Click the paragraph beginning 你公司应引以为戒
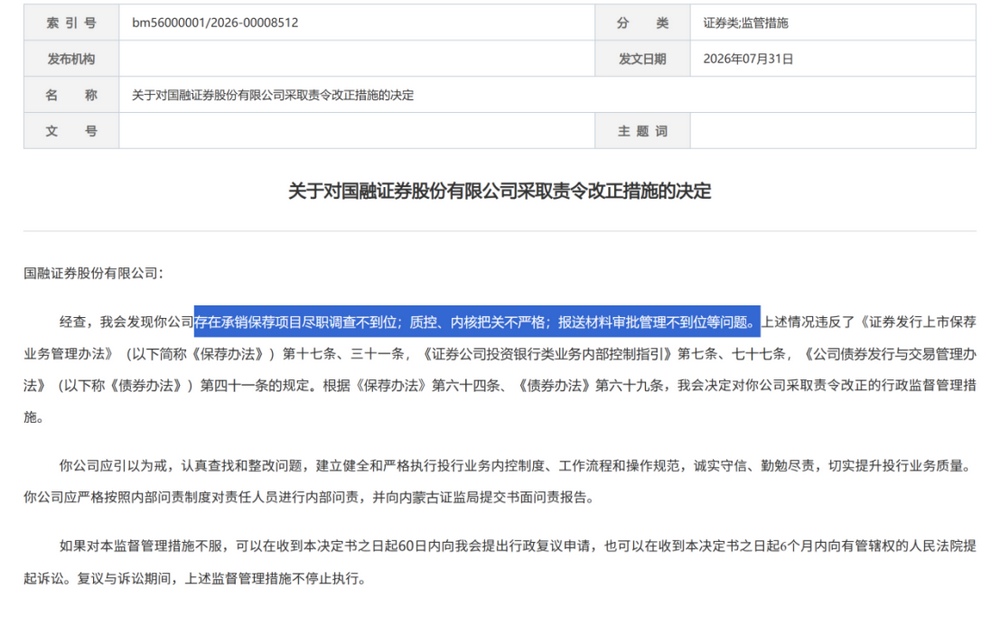This screenshot has height=623, width=1000. 500,481
